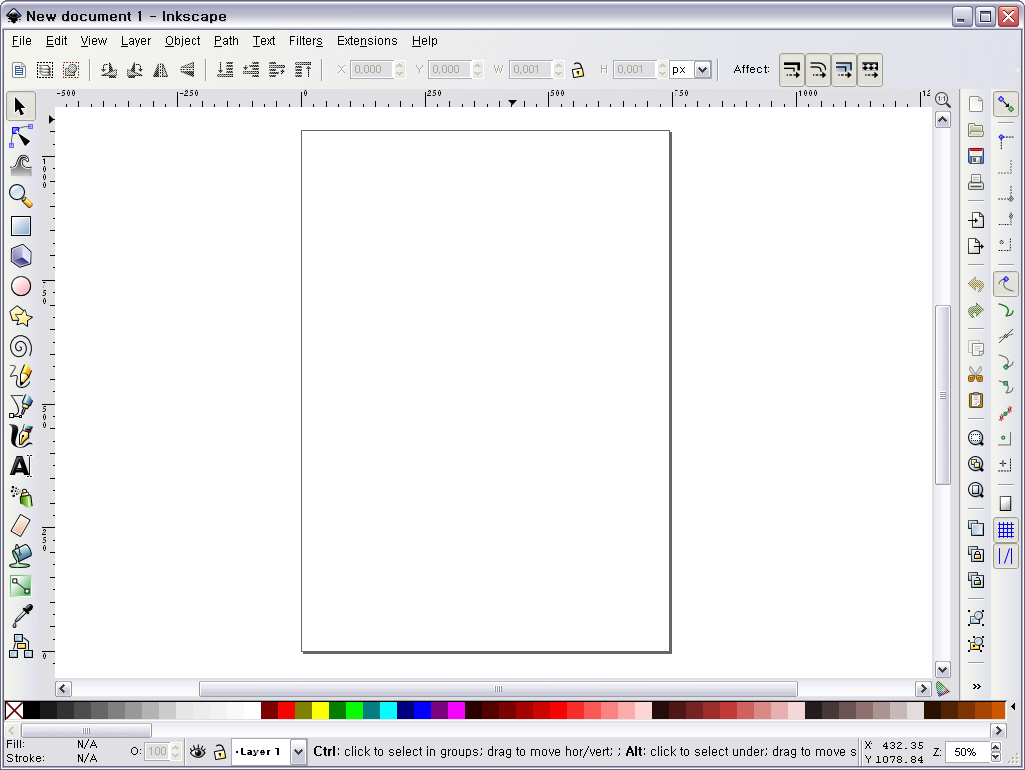Select the Spray tool

point(20,497)
